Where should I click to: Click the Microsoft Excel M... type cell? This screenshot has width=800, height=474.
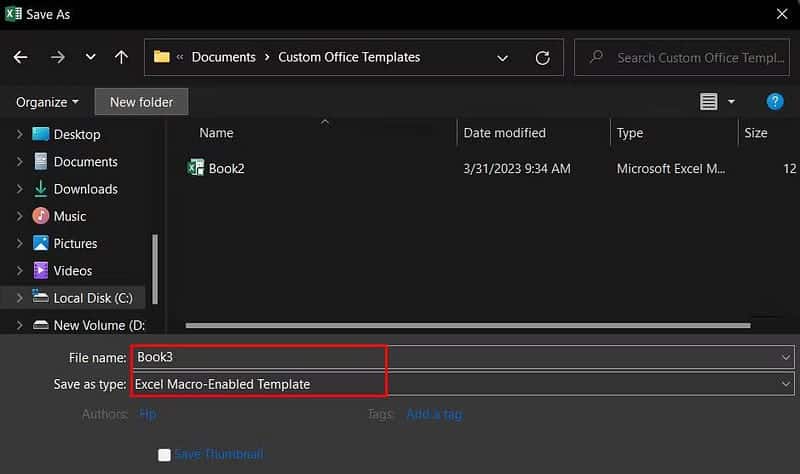coord(670,169)
